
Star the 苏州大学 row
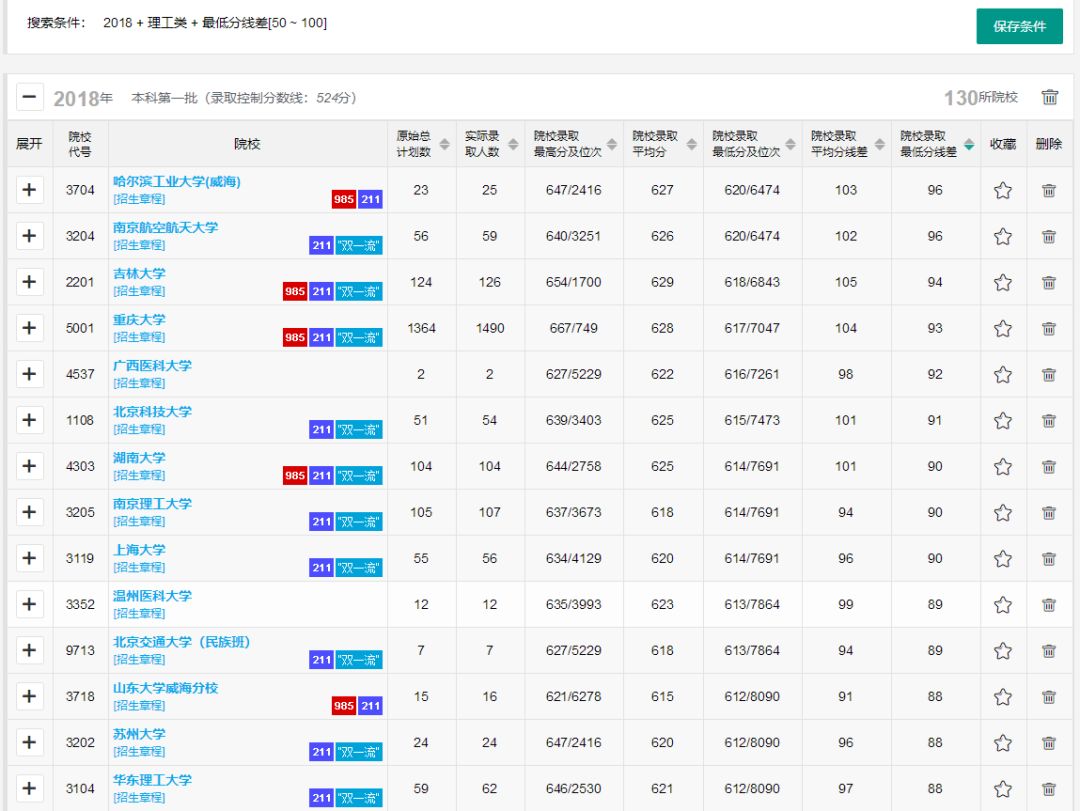tap(1003, 743)
